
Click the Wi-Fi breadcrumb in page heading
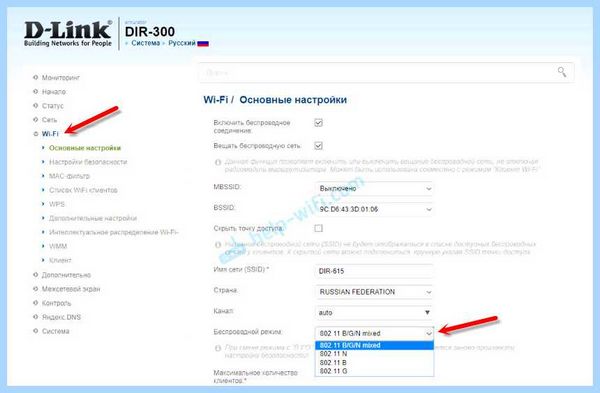[x=215, y=100]
